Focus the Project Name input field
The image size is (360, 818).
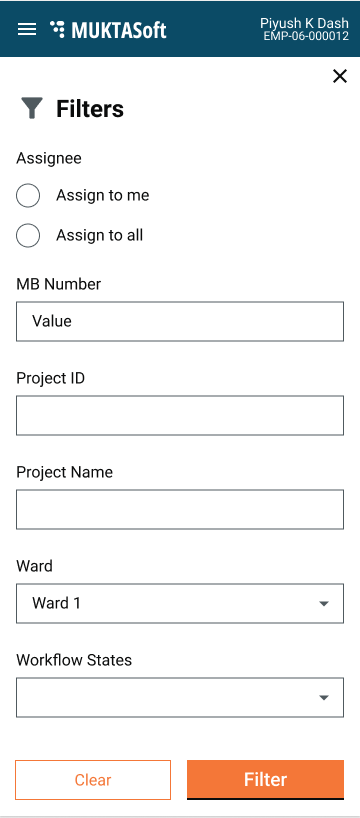click(x=180, y=509)
